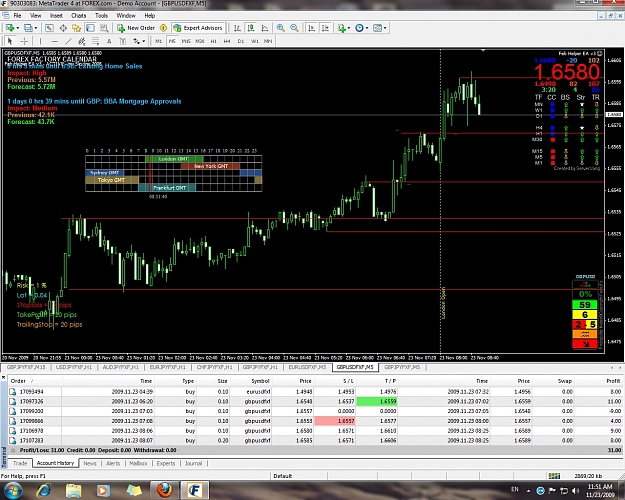Set timeframe to H4

[x=227, y=41]
